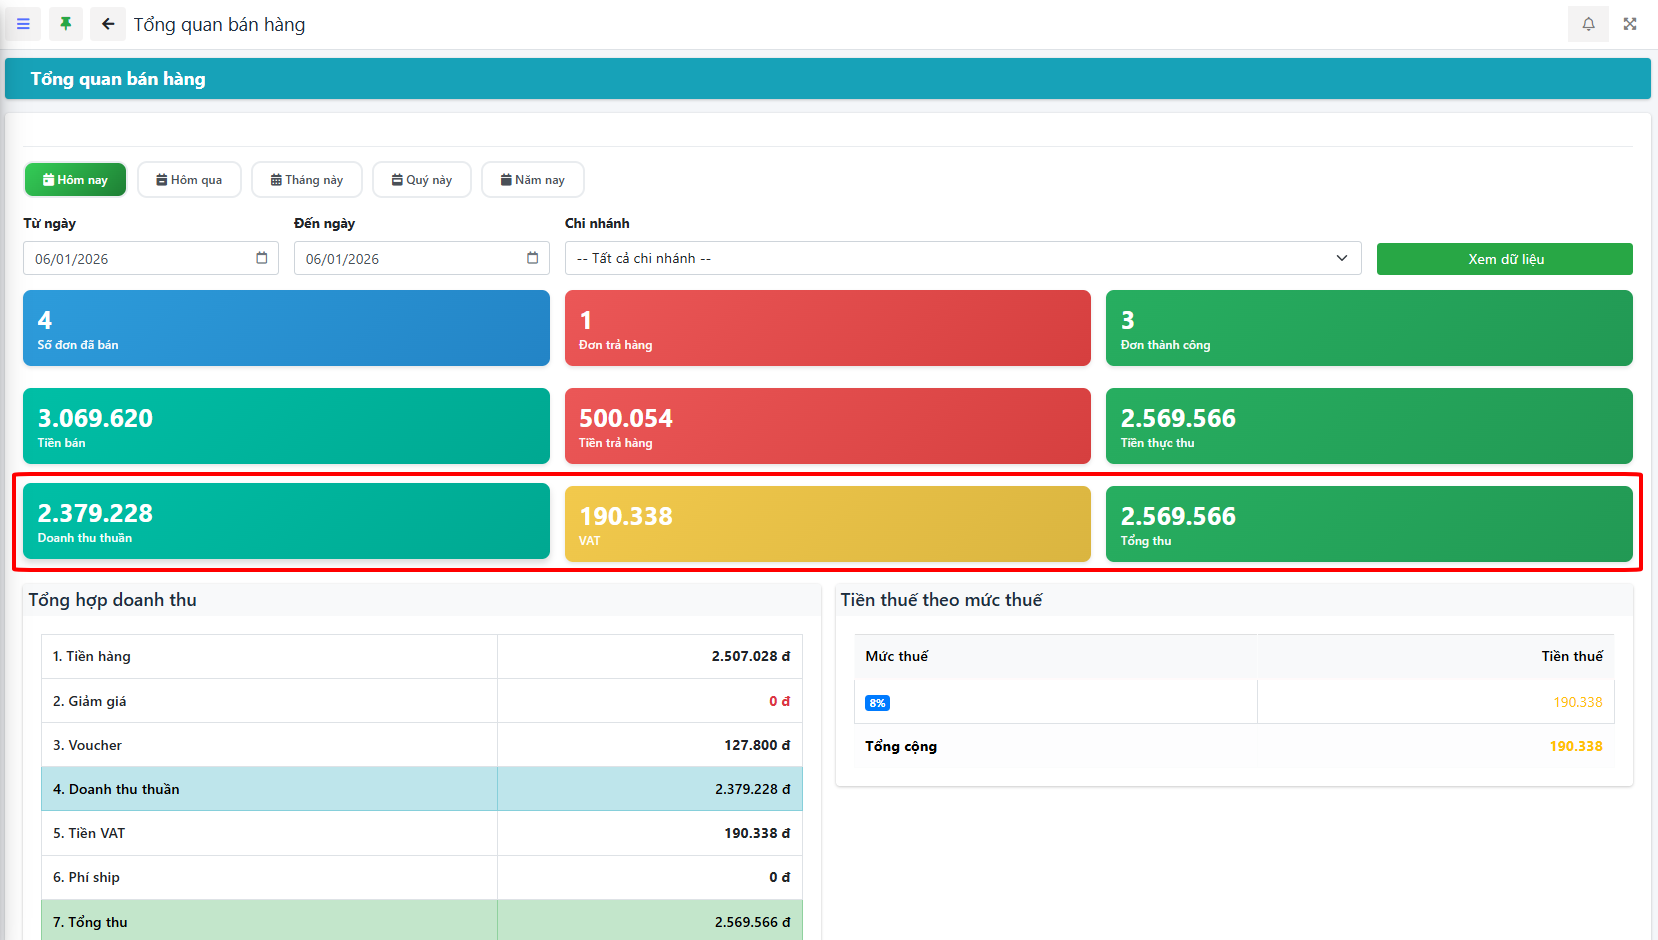Click the Từ ngày date input
Screen dimensions: 1658x940
140,259
